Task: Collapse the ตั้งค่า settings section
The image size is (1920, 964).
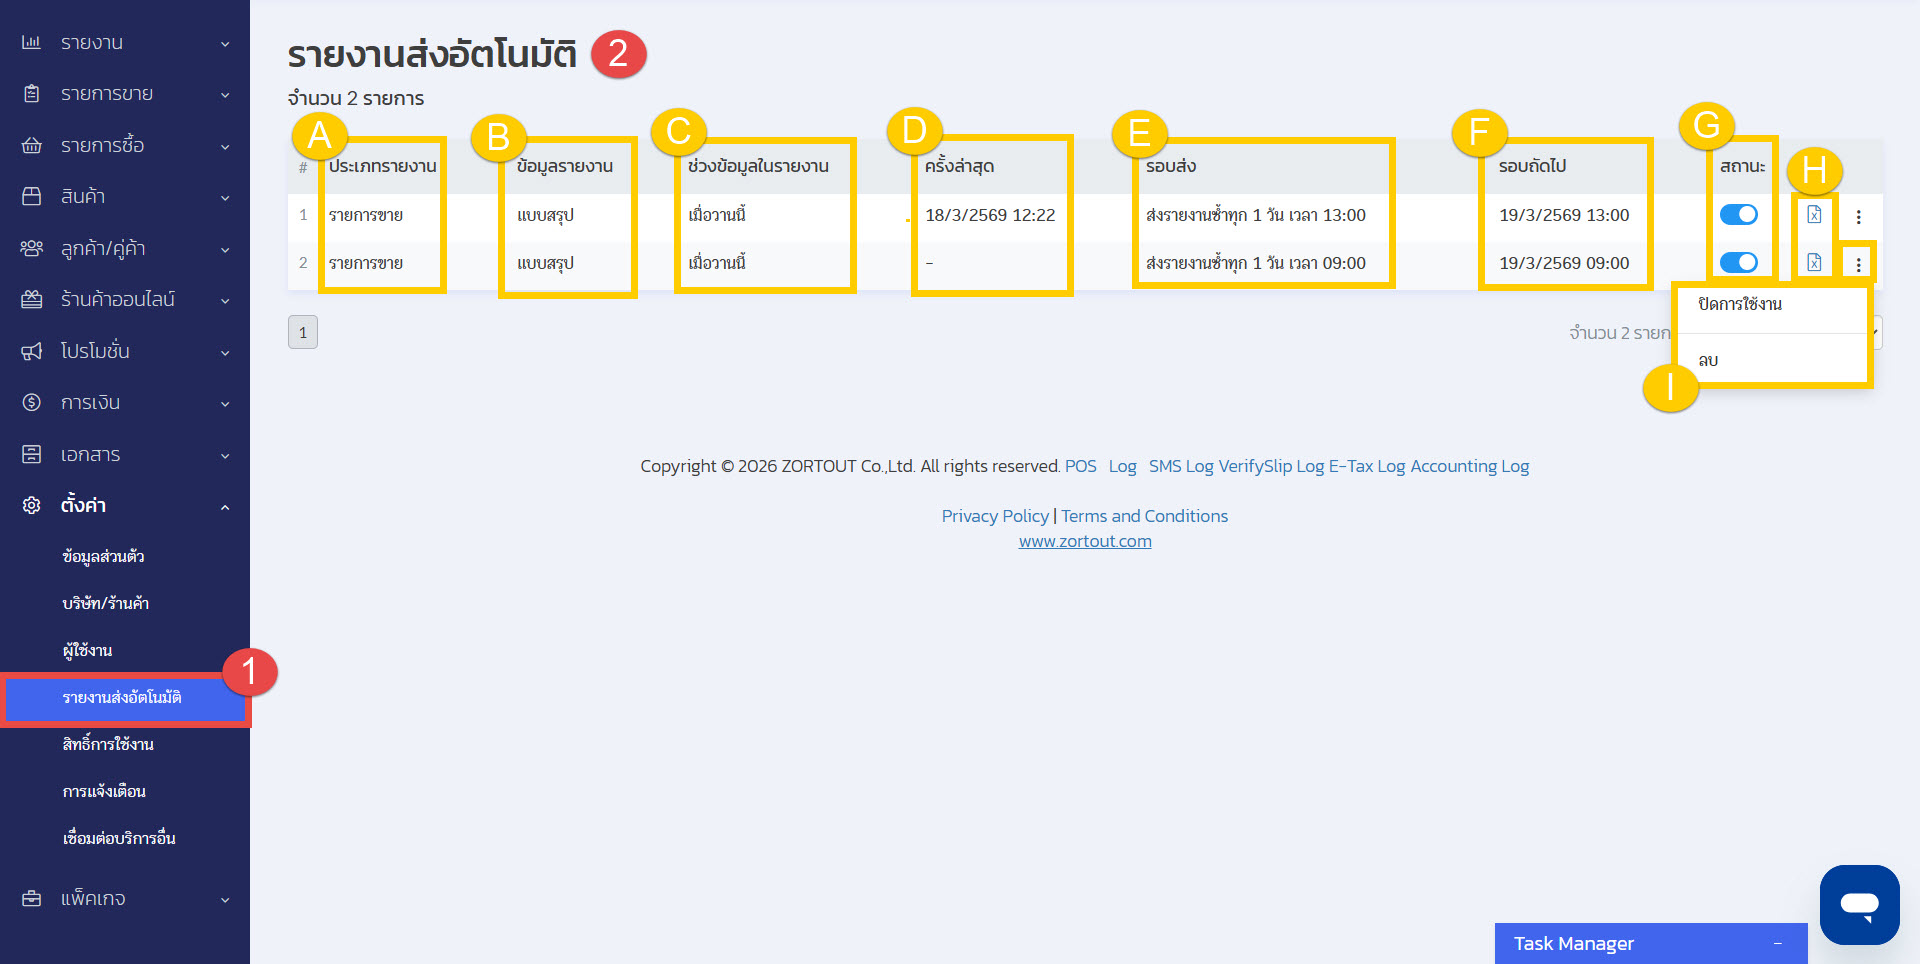Action: (x=225, y=507)
